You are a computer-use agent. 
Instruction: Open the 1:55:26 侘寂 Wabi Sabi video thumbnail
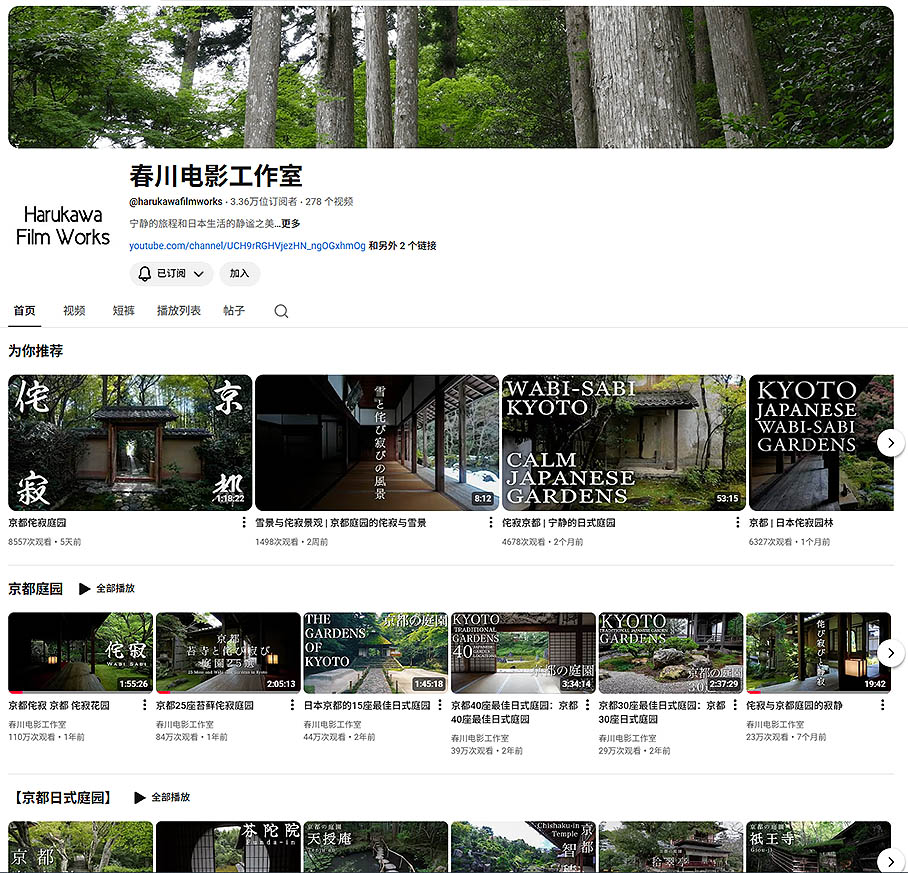81,653
